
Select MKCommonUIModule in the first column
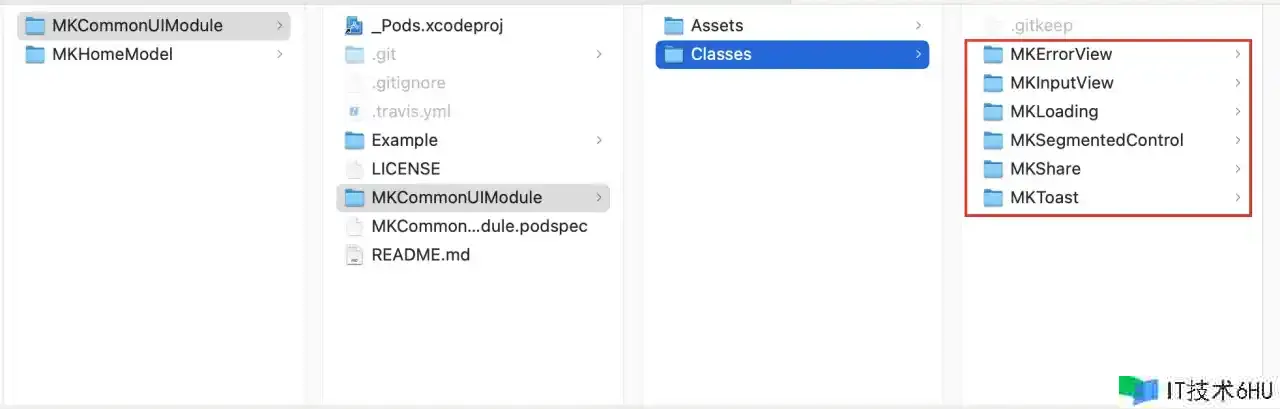137,26
